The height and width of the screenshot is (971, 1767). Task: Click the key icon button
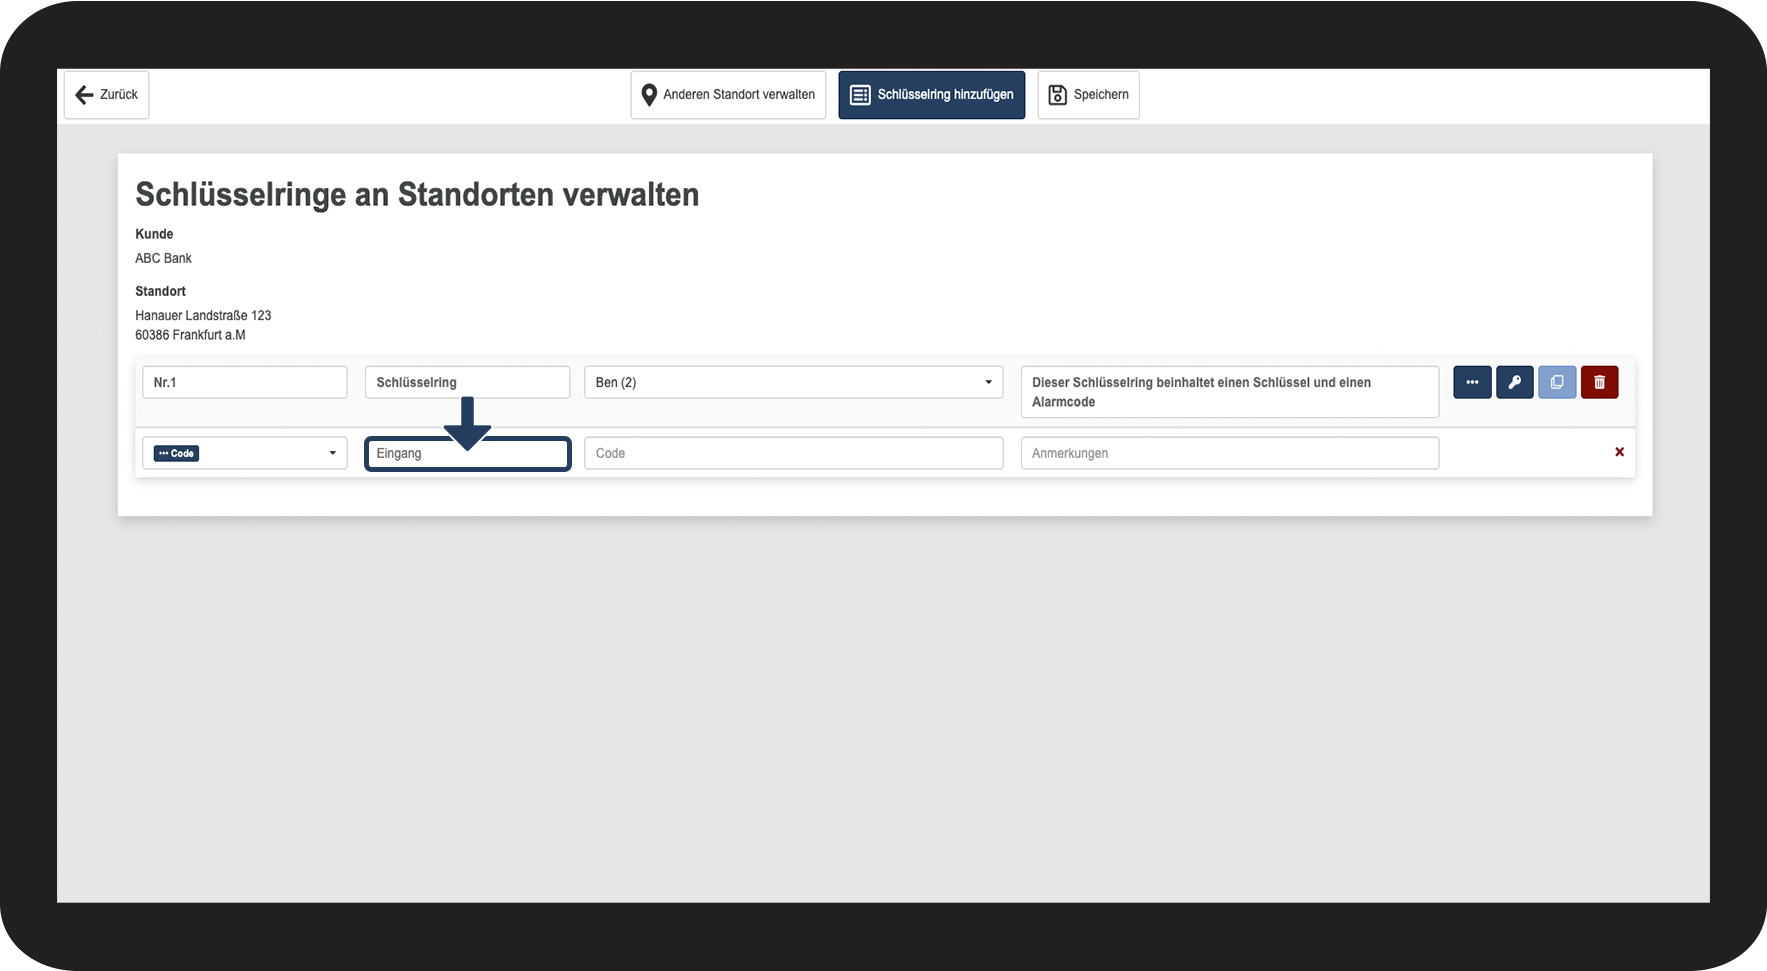tap(1514, 382)
